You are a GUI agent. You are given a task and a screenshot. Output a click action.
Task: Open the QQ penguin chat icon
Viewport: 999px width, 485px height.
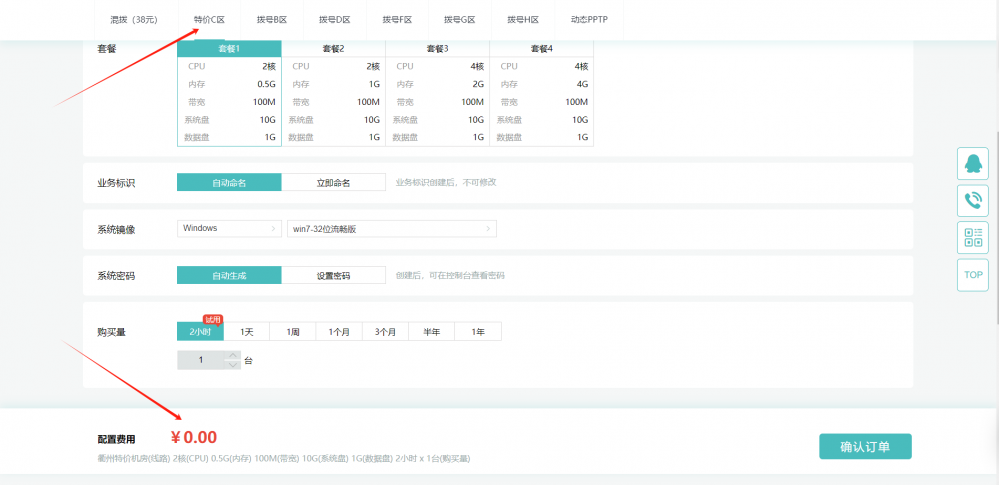click(x=972, y=162)
